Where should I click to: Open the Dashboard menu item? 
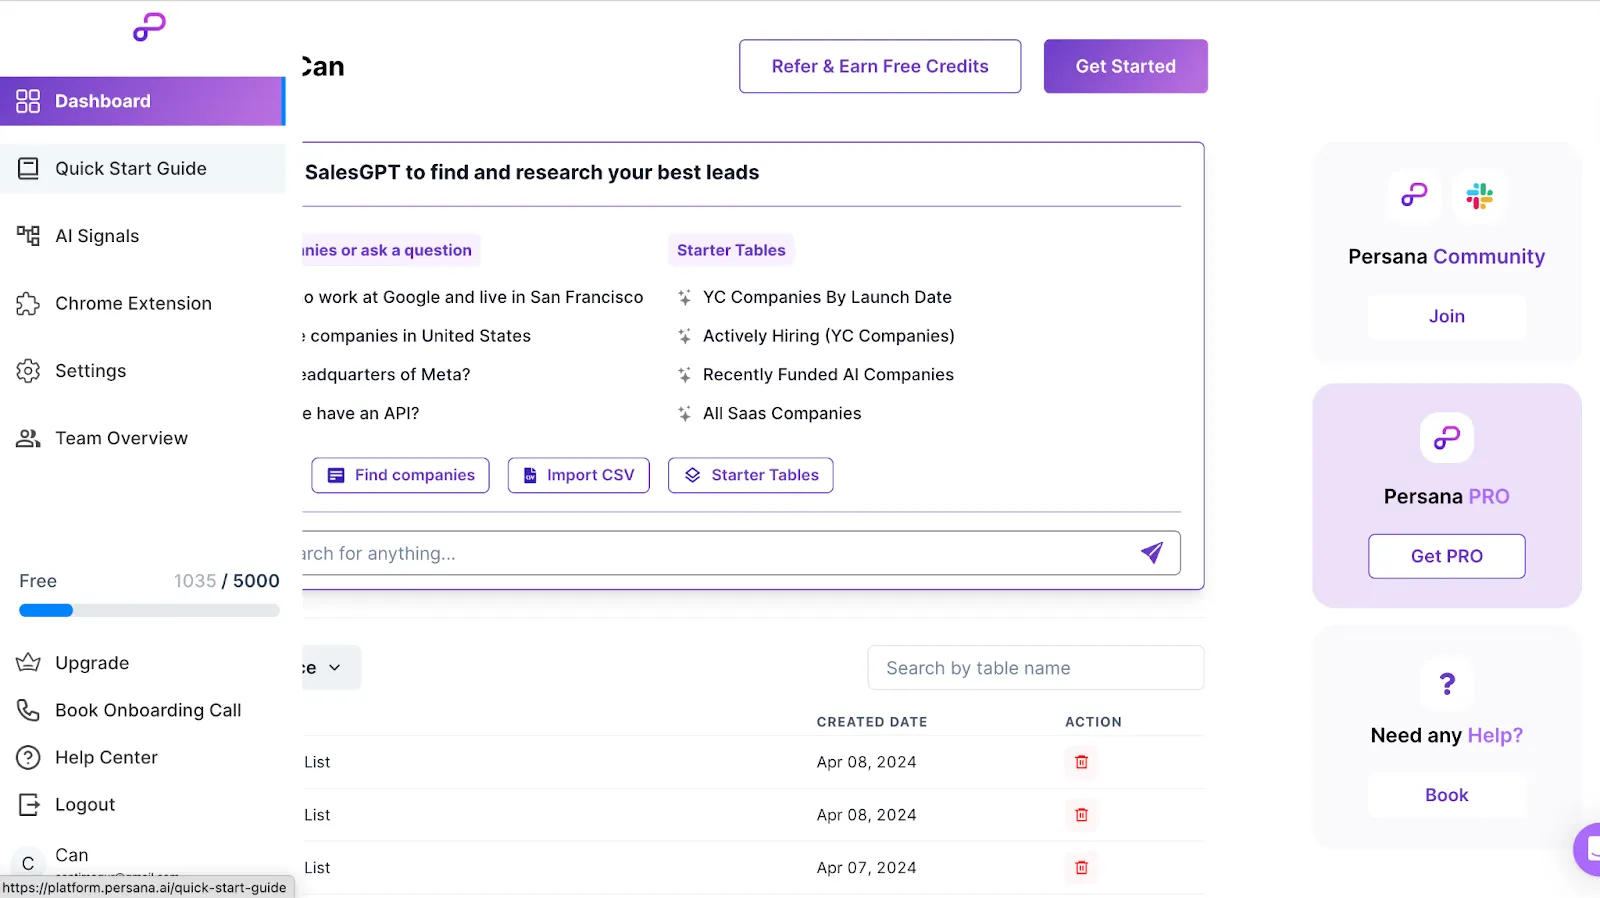coord(142,101)
